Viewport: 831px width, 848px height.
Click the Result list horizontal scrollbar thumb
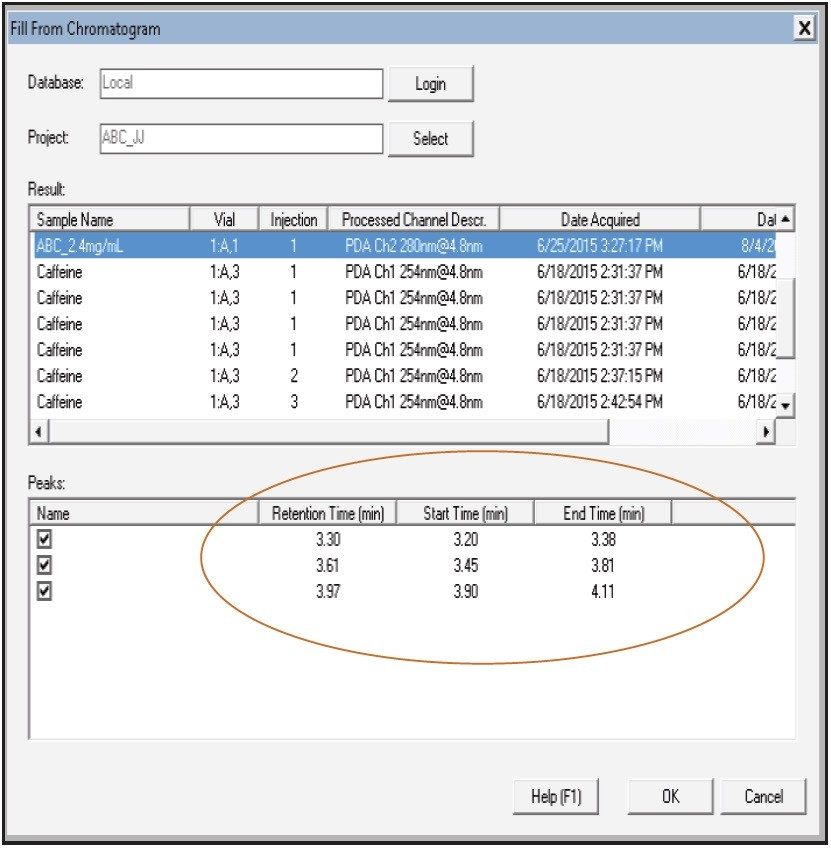click(x=329, y=432)
